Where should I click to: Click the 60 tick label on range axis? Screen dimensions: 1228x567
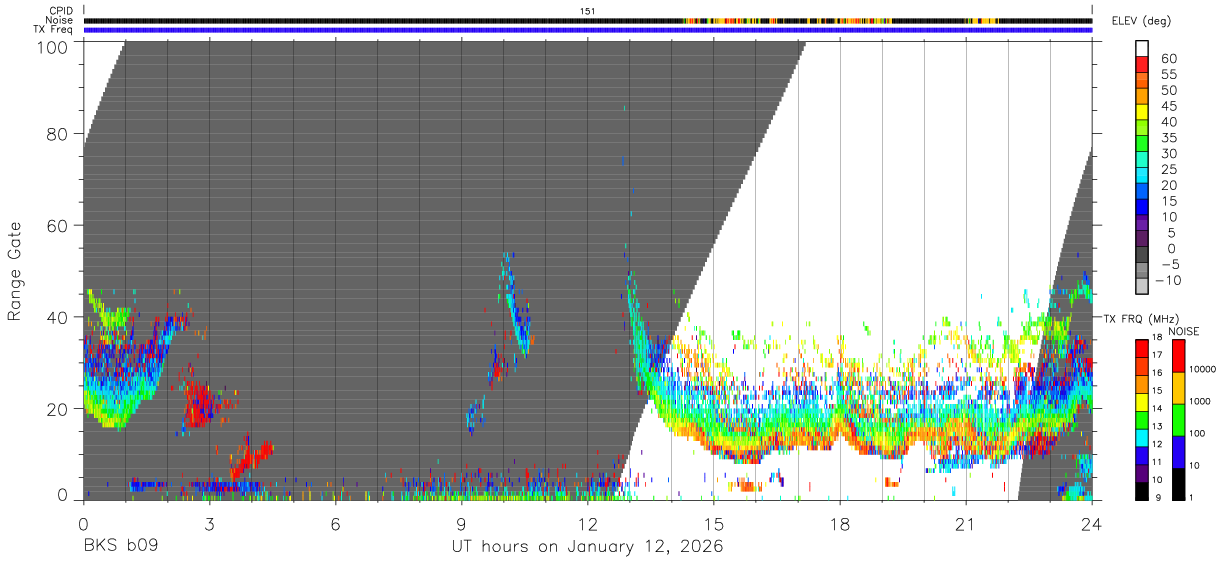(58, 226)
